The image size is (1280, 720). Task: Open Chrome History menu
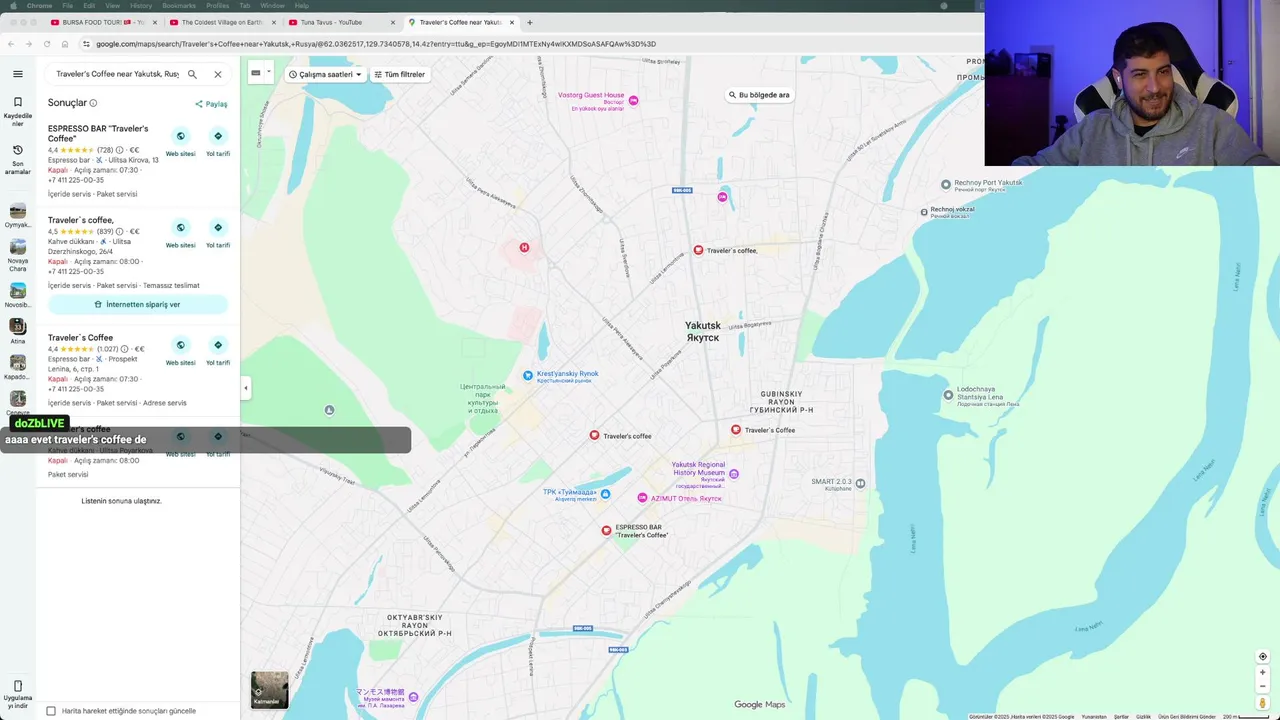click(141, 6)
